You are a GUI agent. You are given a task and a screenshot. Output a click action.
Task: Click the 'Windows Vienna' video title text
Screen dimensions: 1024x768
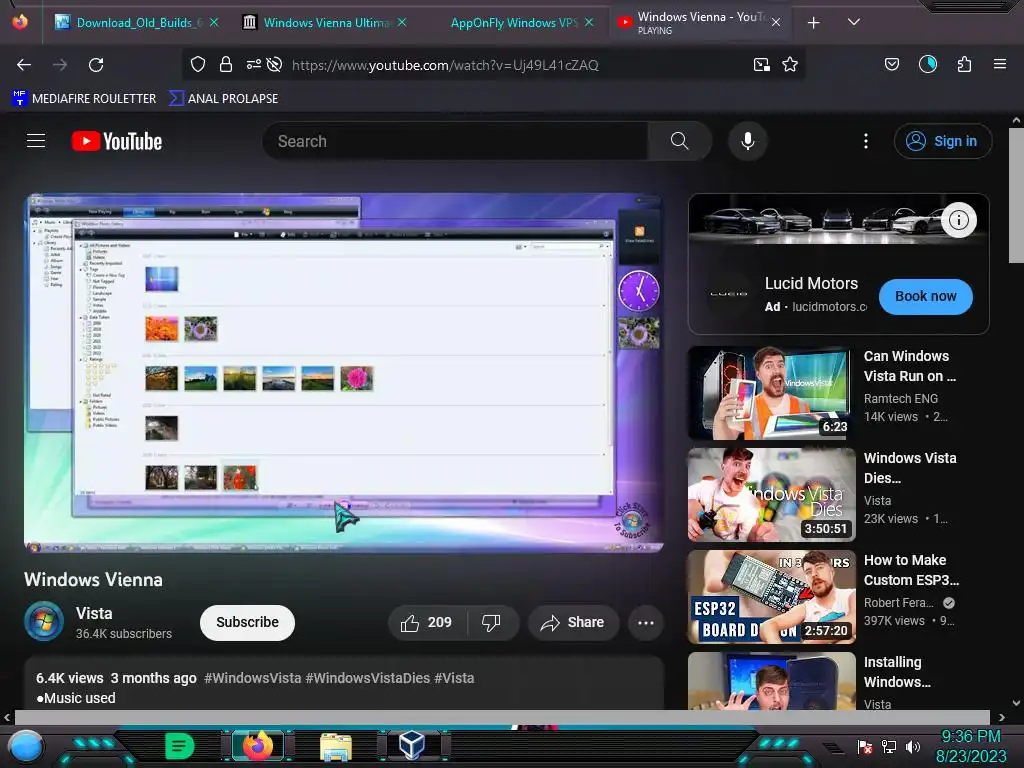coord(93,580)
